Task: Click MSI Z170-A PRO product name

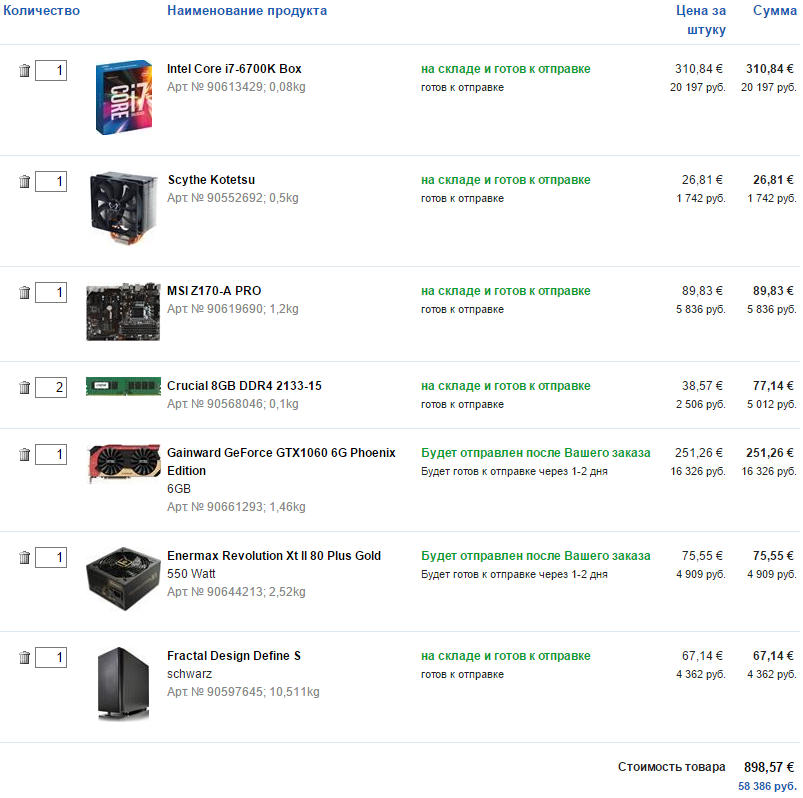Action: coord(214,291)
